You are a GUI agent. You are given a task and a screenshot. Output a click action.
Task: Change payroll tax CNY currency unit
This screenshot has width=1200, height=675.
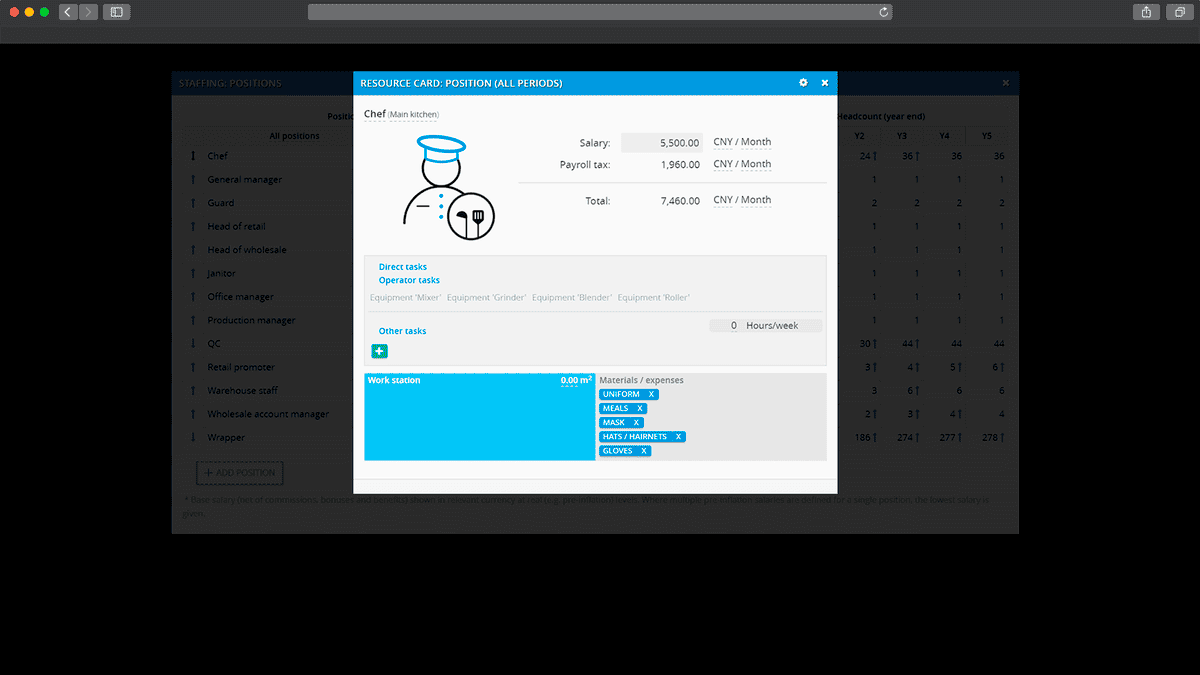click(x=722, y=164)
